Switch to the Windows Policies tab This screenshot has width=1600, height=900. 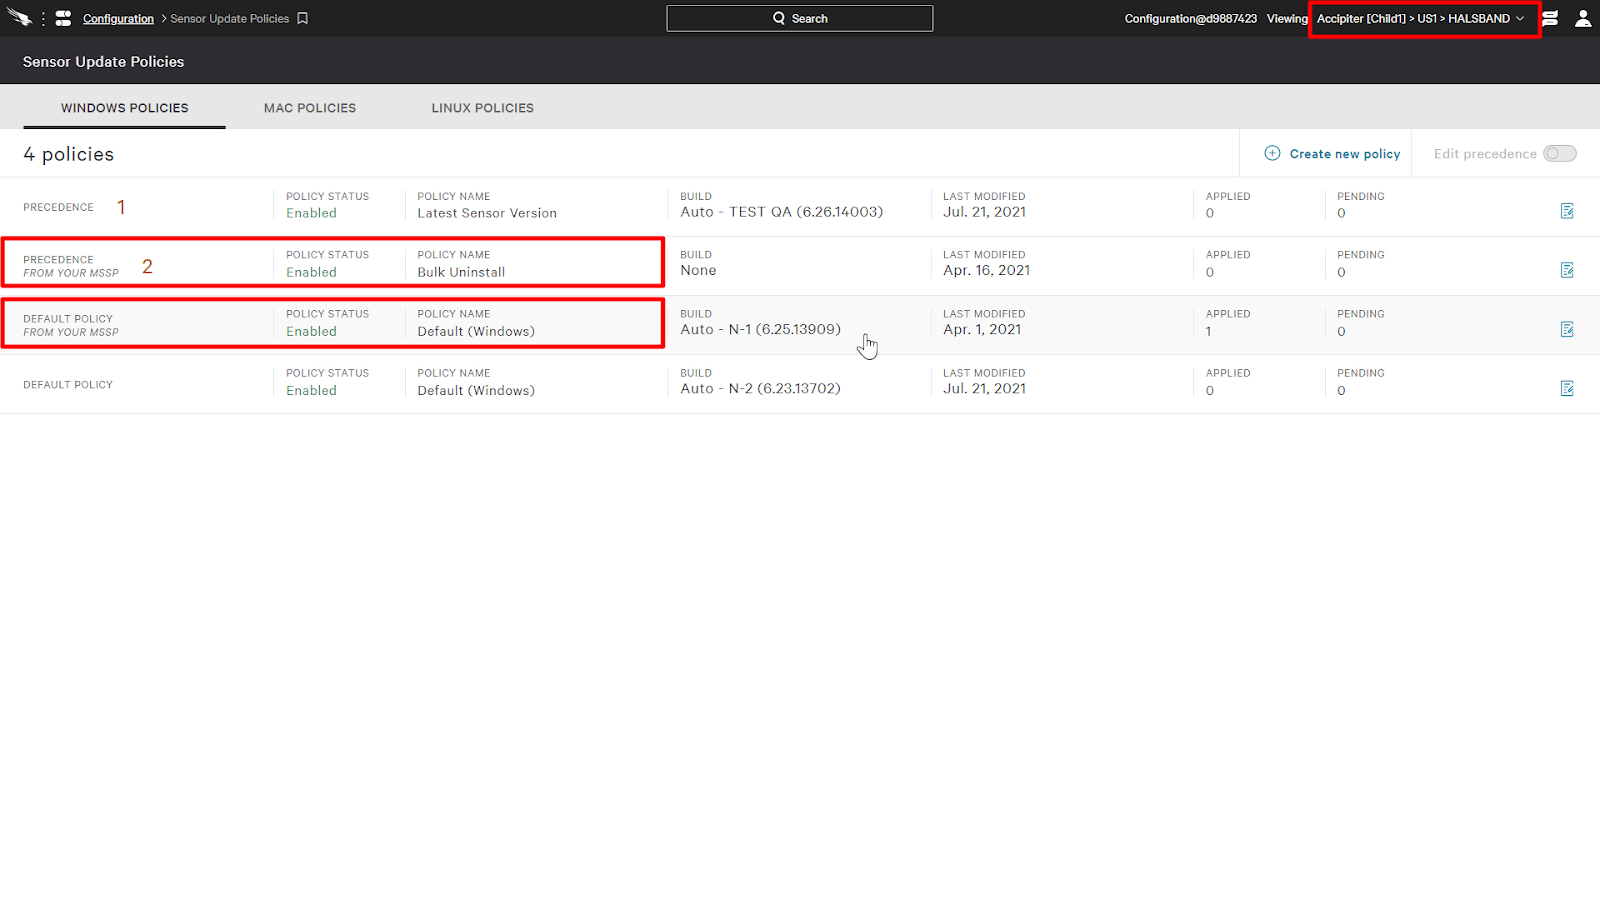125,108
